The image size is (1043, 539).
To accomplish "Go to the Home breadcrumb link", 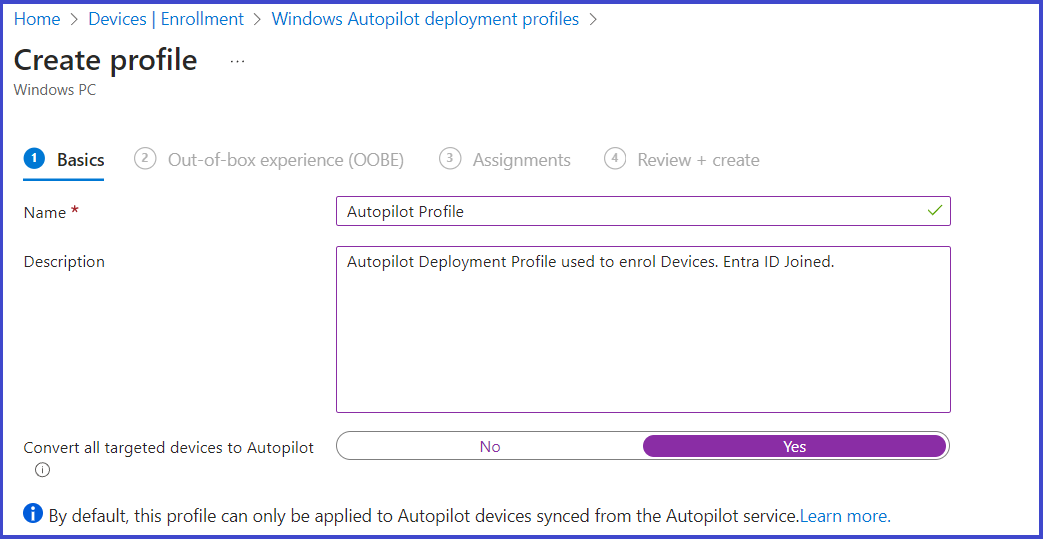I will [x=37, y=19].
